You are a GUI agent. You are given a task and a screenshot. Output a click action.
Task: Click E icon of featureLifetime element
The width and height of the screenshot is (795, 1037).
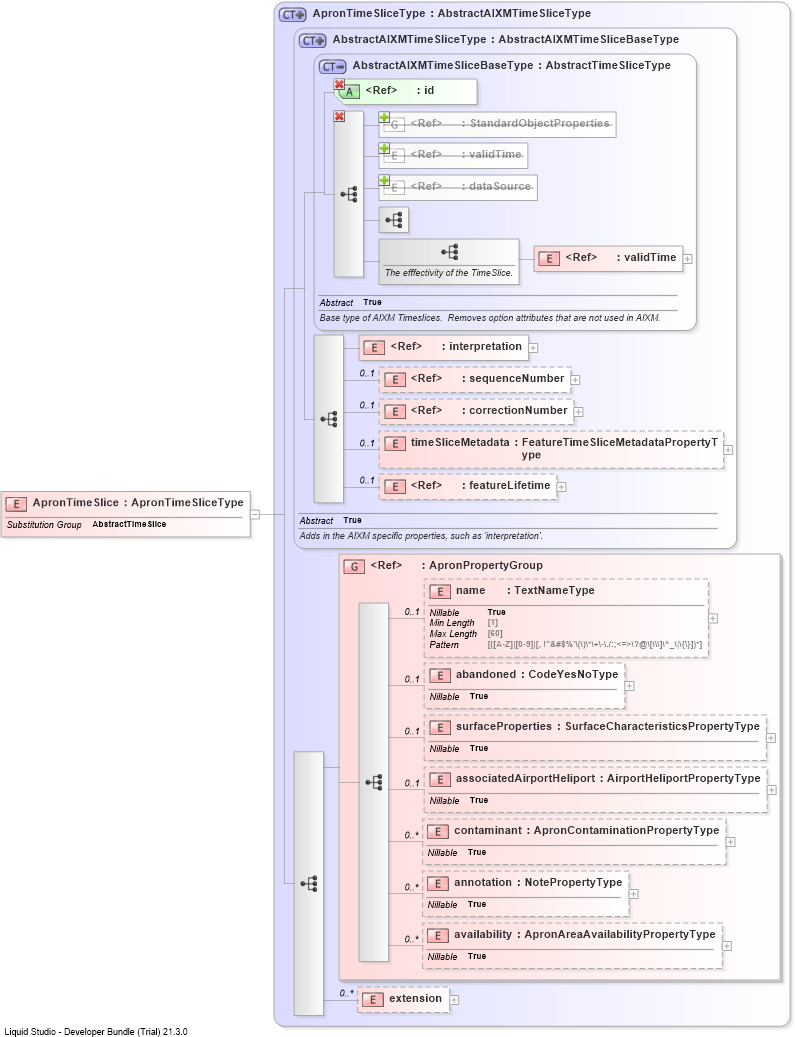395,487
